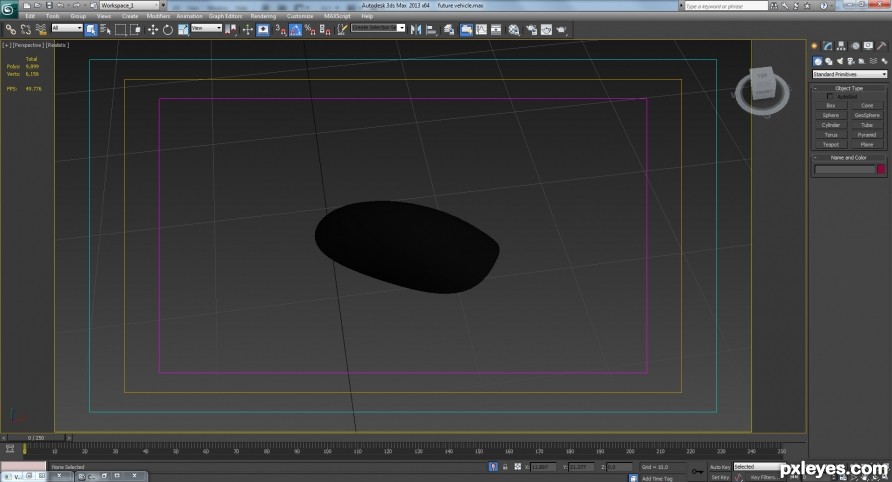Open the Material Editor icon

click(x=514, y=30)
